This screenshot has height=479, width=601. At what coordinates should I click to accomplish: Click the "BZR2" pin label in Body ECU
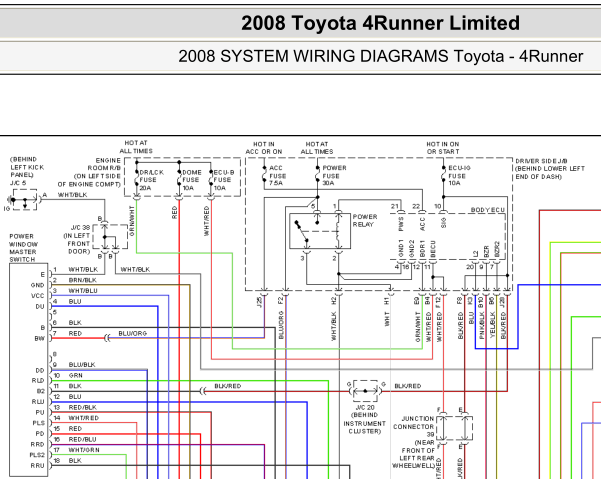tap(497, 249)
